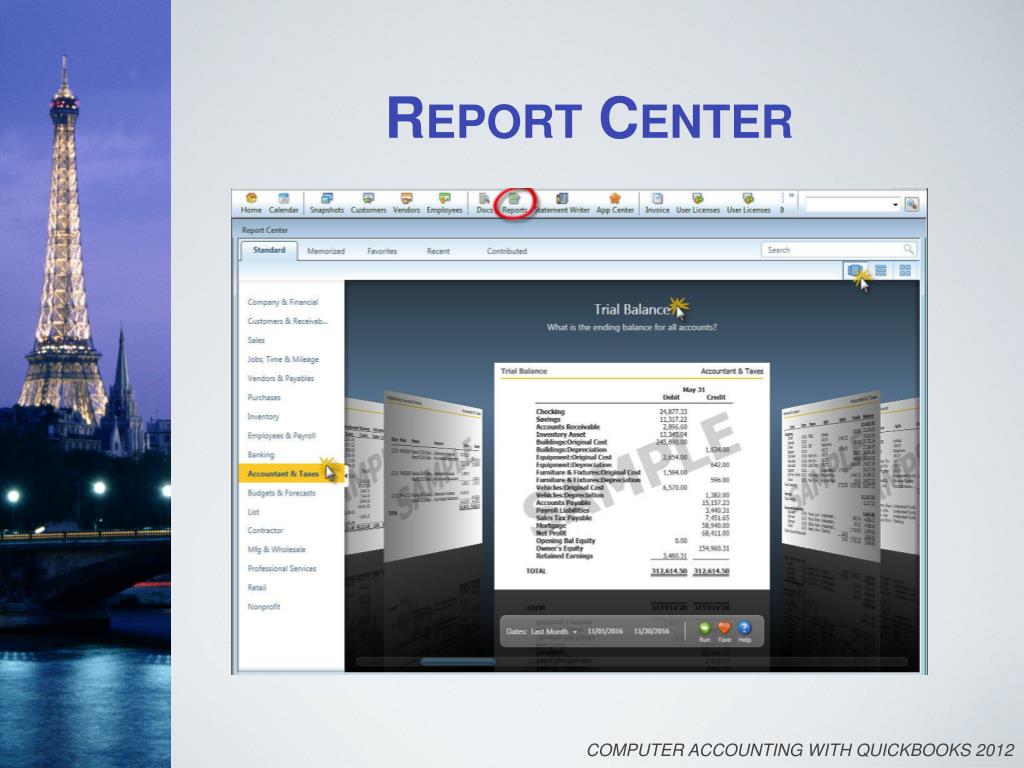
Task: Select Vendors & Payables category
Action: pos(281,378)
